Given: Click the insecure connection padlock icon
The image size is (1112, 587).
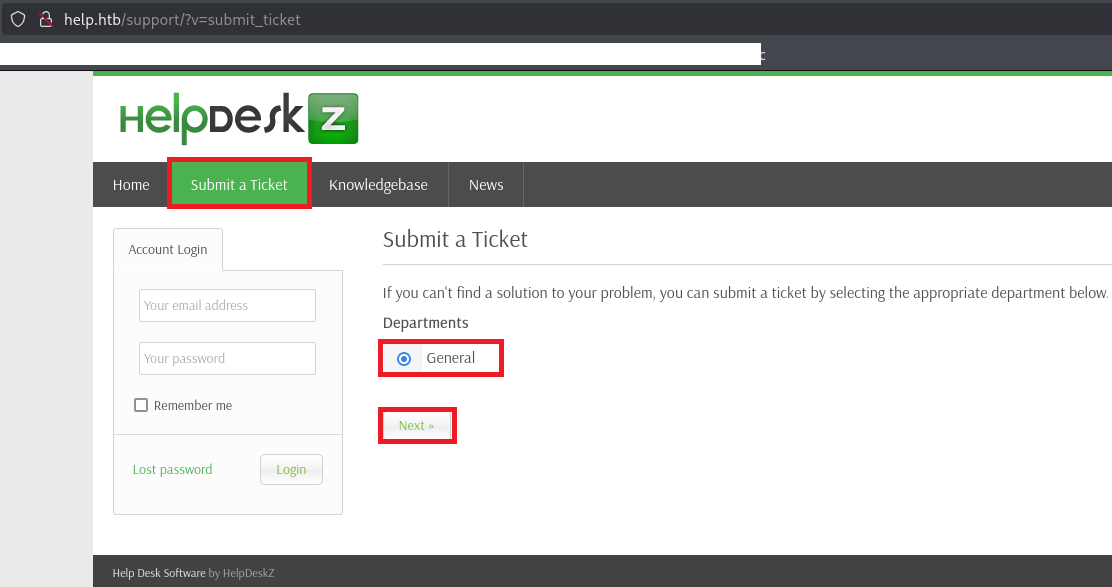Looking at the screenshot, I should pos(45,19).
